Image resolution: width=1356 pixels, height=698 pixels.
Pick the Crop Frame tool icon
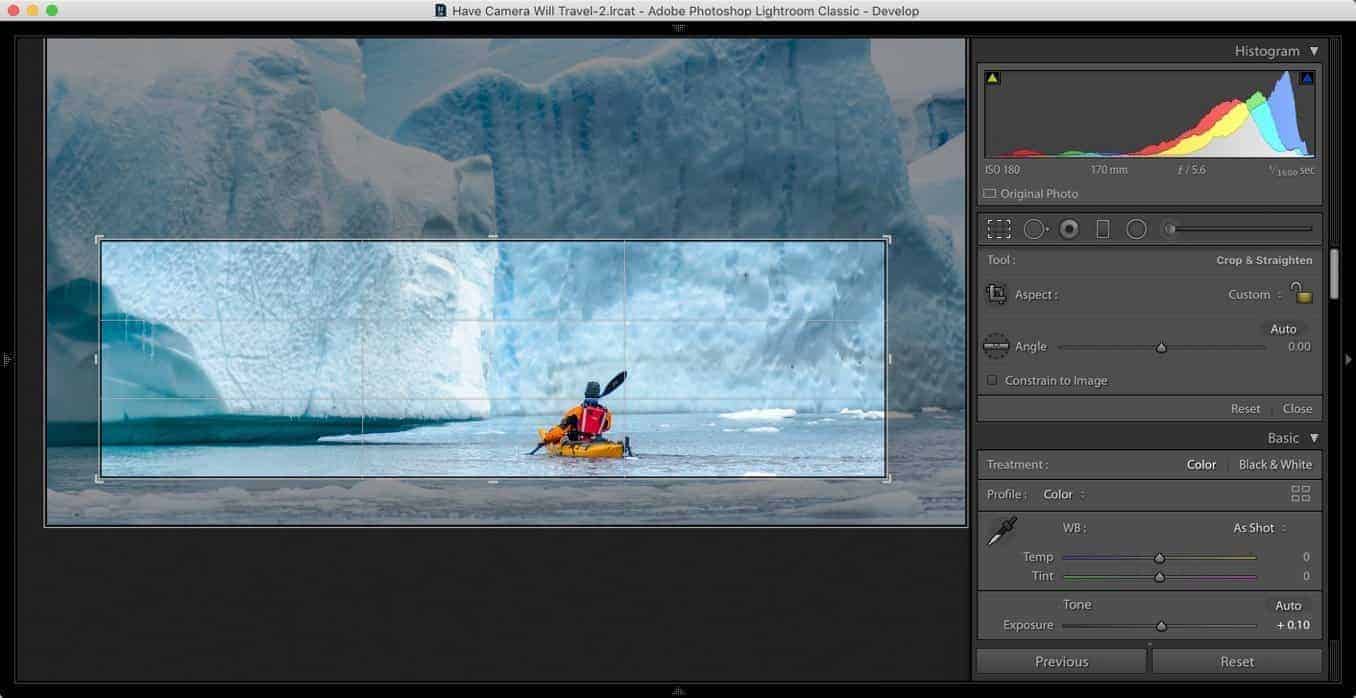click(996, 294)
